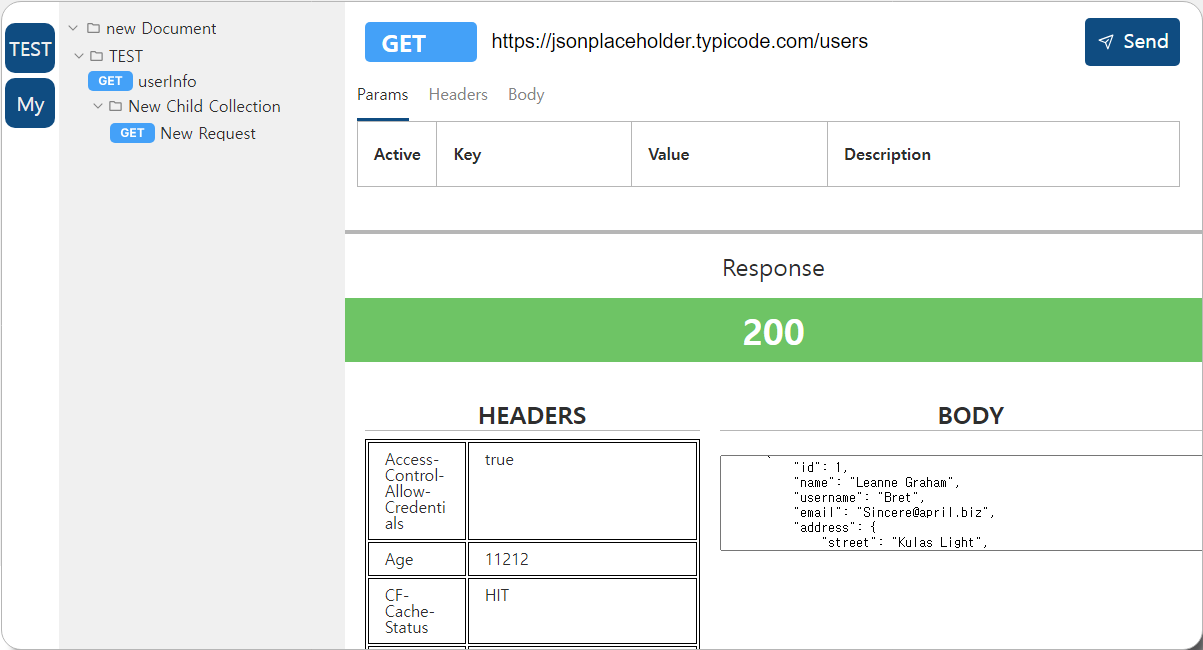This screenshot has width=1203, height=650.
Task: Select the New Child Collection label
Action: point(204,106)
